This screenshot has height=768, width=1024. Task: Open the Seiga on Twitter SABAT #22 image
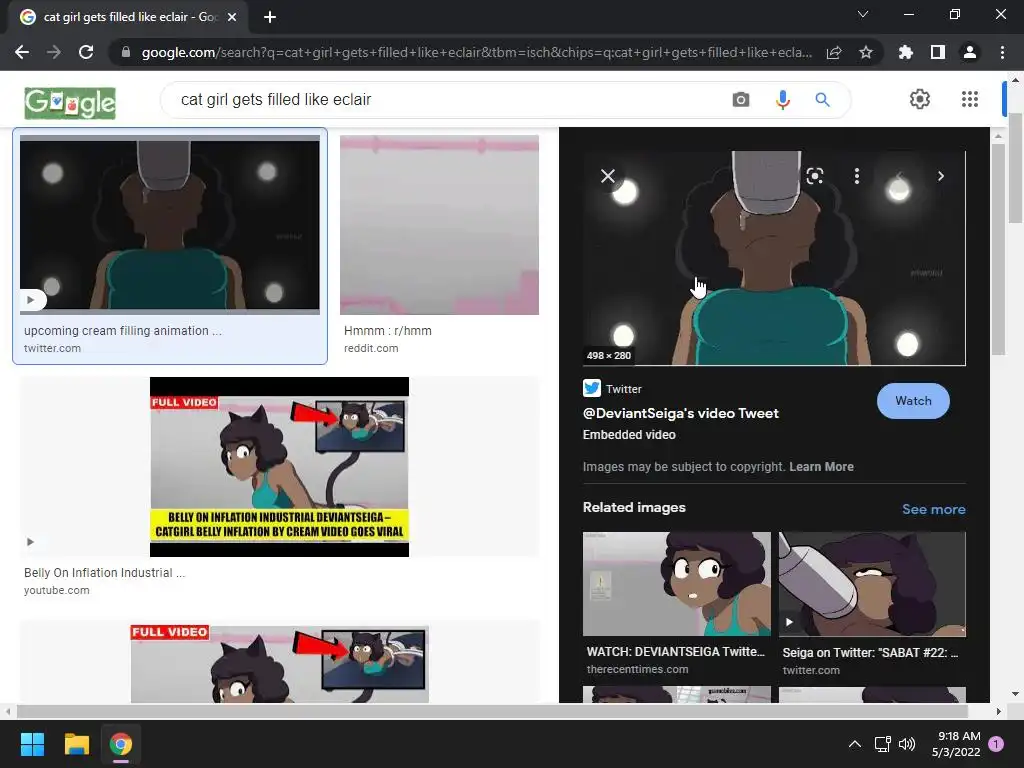[872, 584]
